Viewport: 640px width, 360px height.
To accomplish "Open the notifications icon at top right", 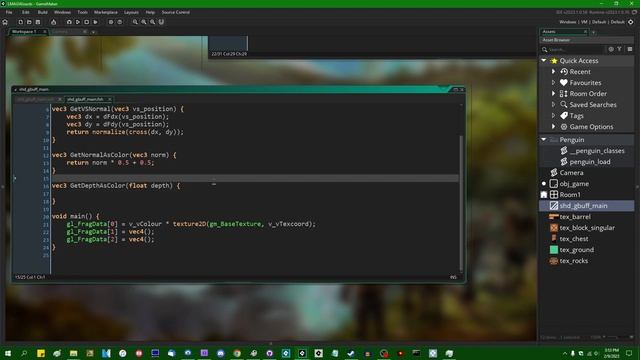I will (x=634, y=12).
